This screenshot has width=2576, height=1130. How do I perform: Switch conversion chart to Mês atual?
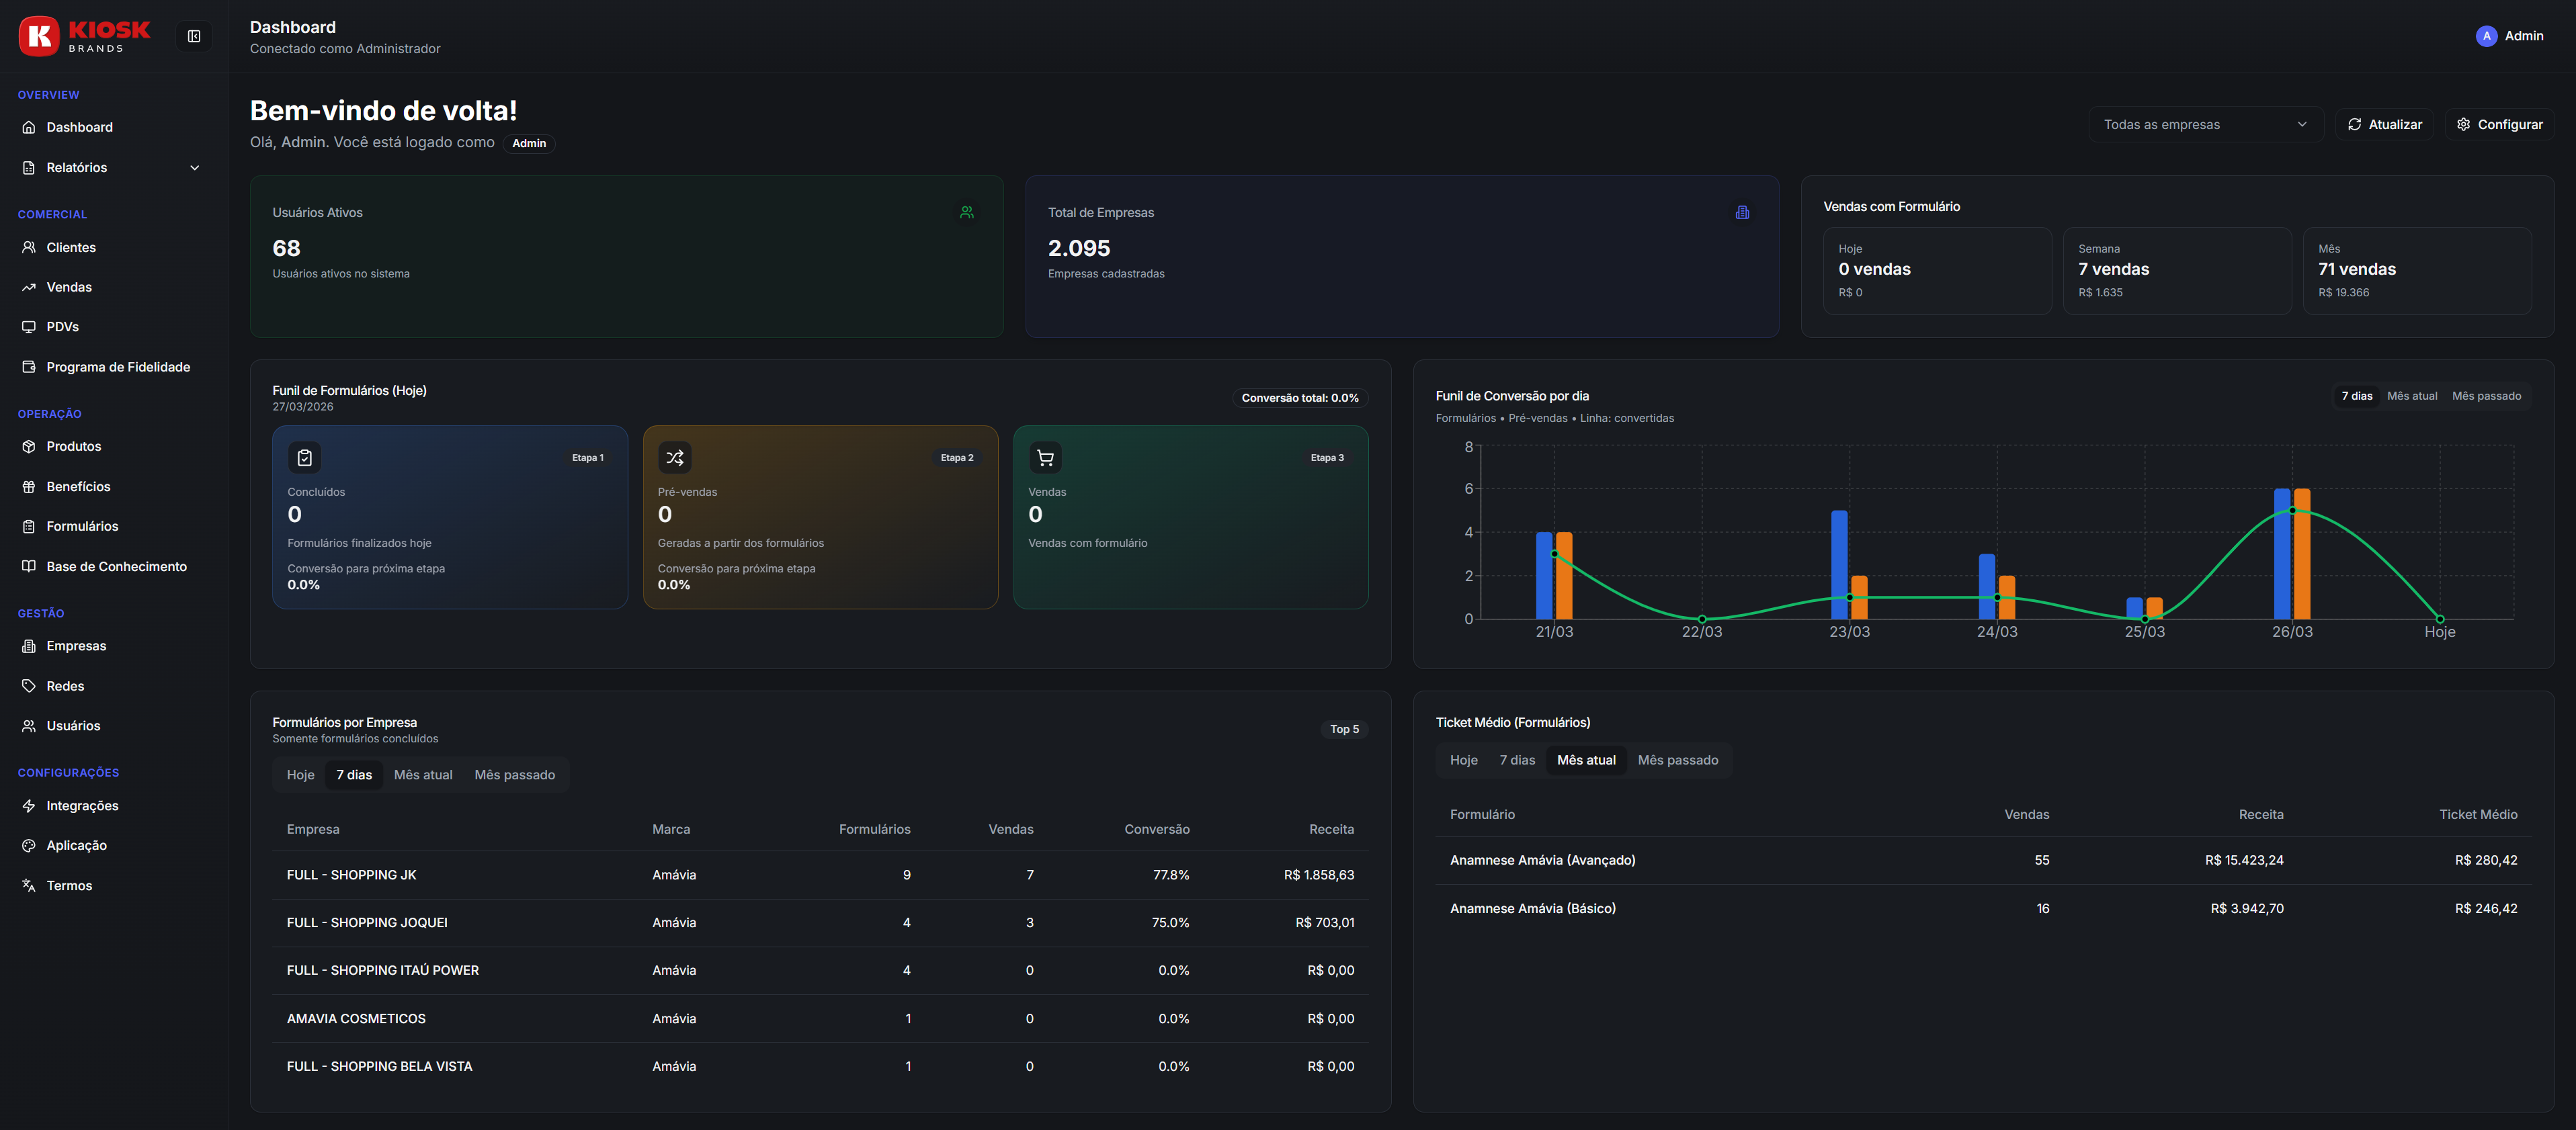(x=2411, y=396)
